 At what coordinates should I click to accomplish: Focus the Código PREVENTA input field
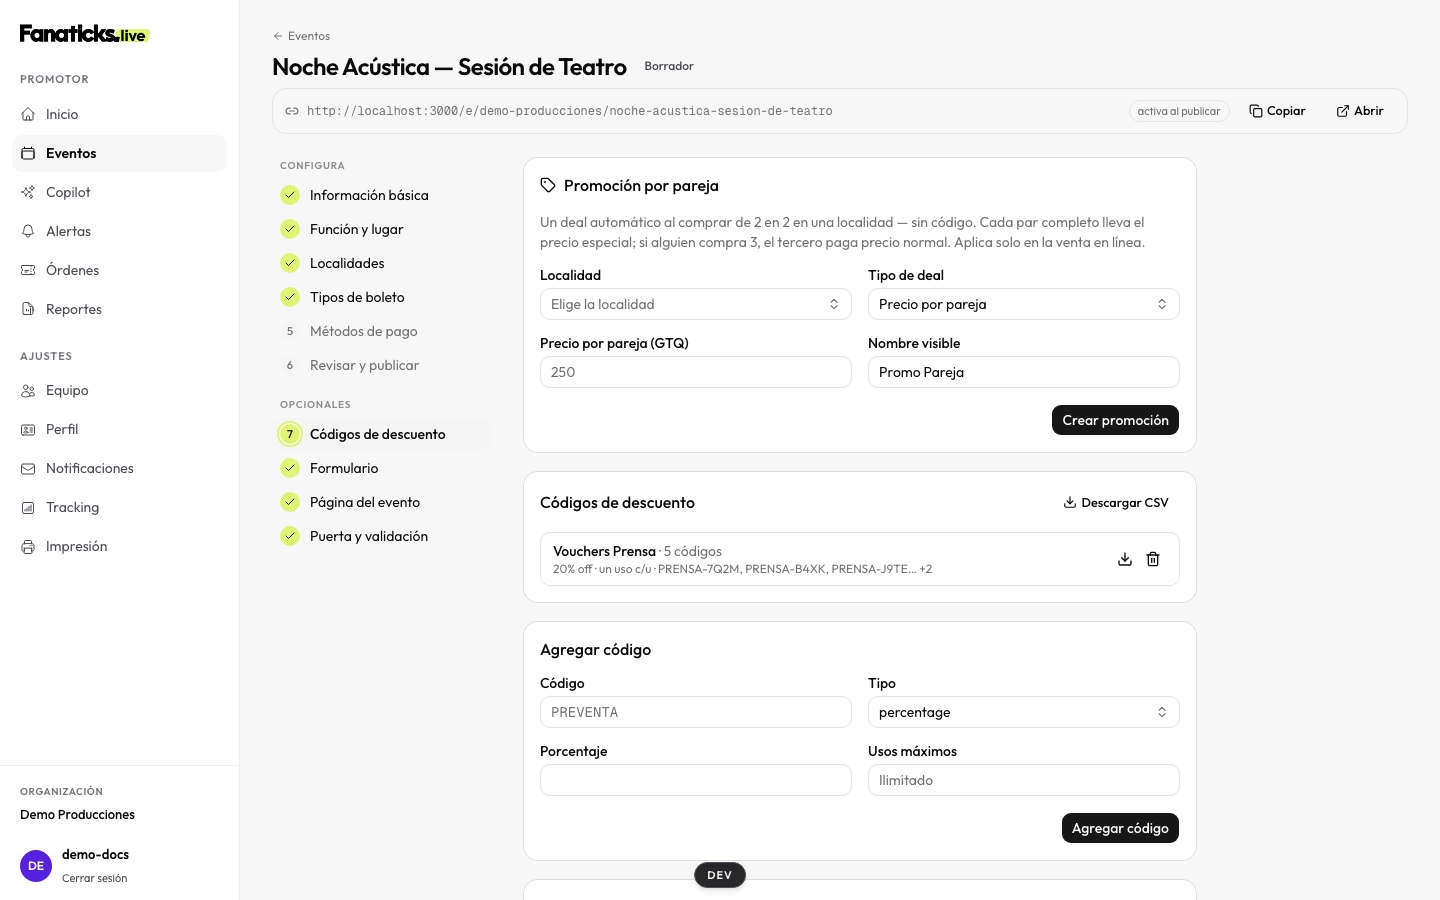pos(696,712)
